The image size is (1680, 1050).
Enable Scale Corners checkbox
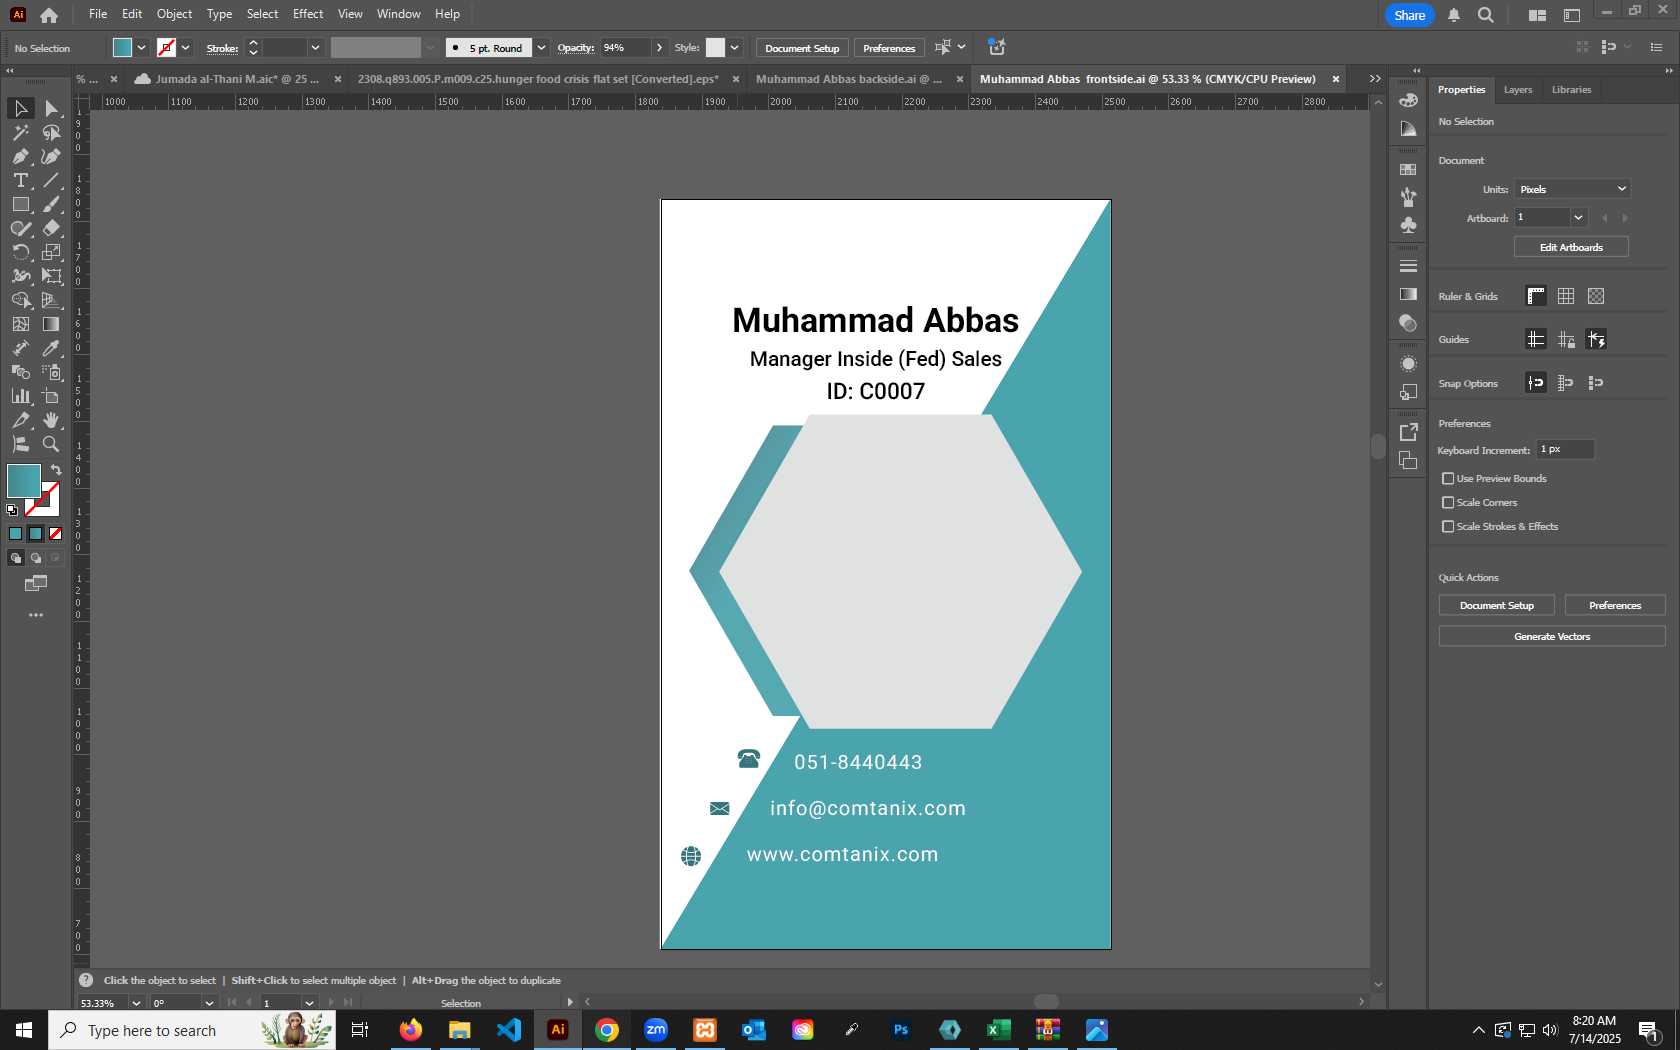pyautogui.click(x=1448, y=503)
